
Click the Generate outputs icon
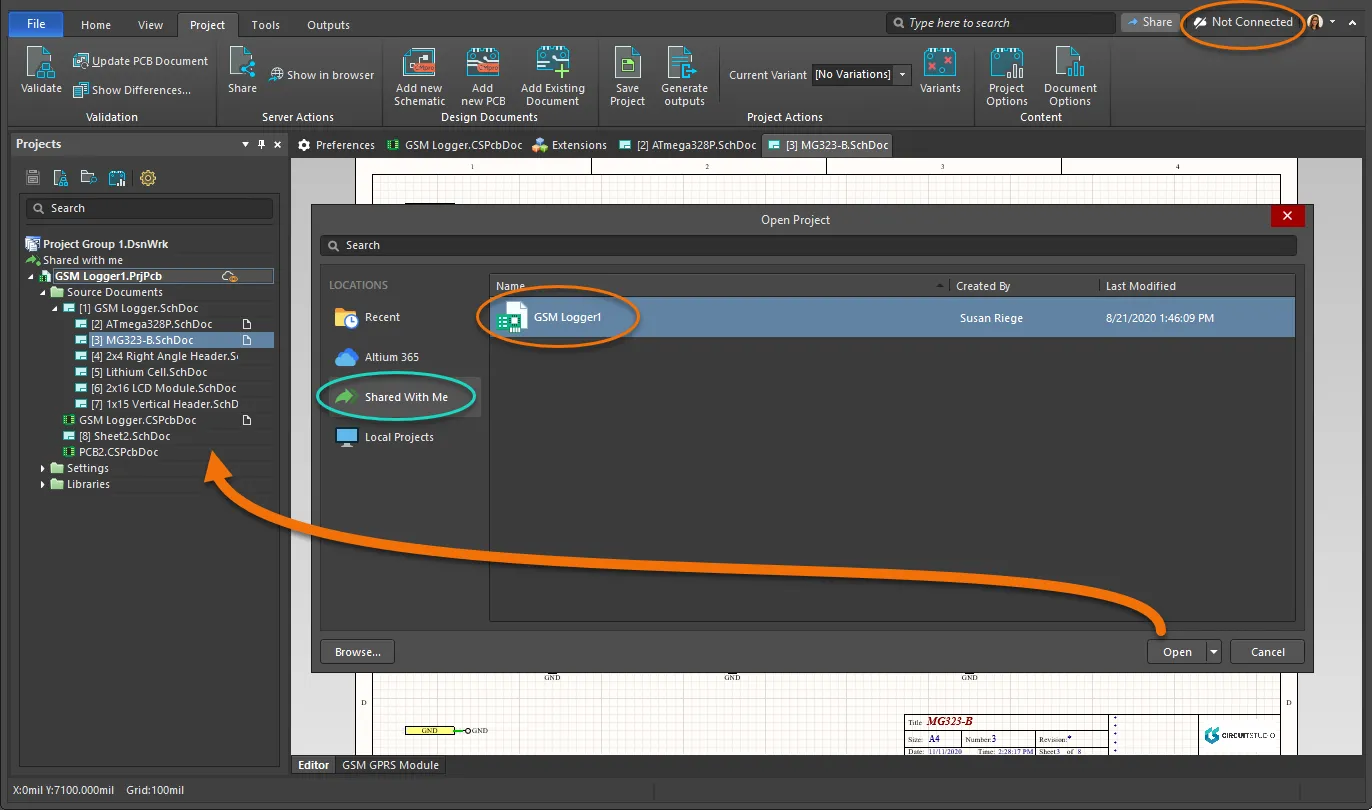click(x=684, y=62)
